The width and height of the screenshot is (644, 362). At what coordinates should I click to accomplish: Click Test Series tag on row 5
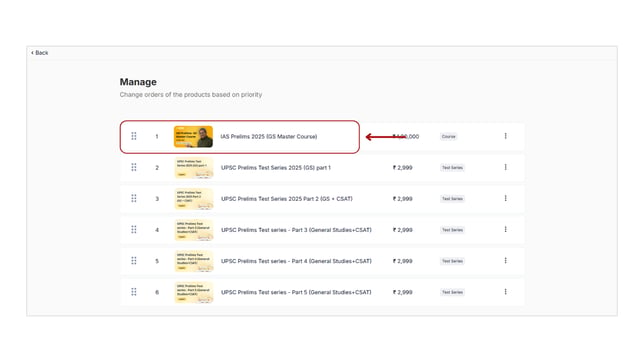(452, 261)
